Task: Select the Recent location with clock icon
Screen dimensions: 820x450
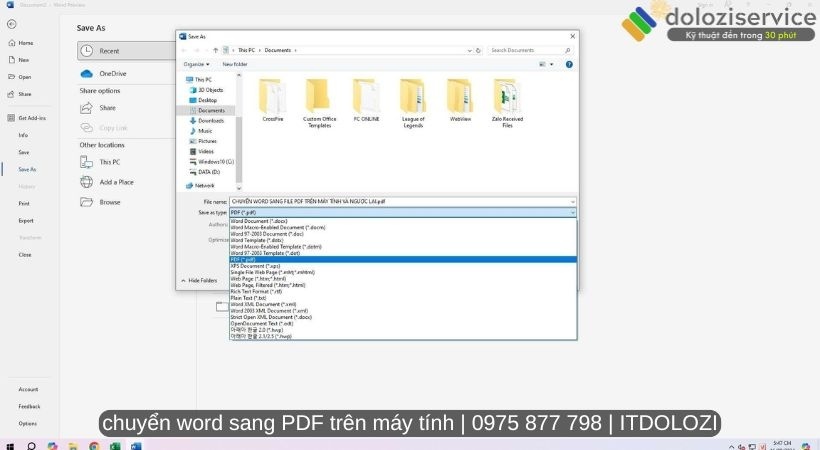Action: coord(127,51)
